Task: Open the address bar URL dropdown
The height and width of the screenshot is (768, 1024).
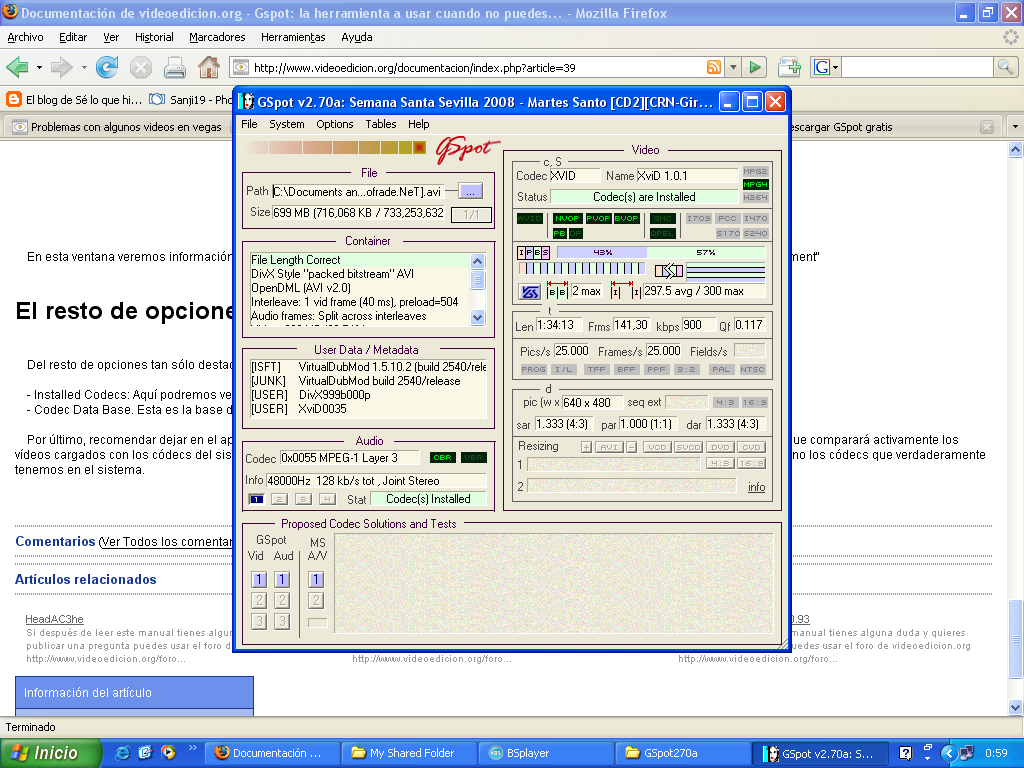Action: point(733,67)
